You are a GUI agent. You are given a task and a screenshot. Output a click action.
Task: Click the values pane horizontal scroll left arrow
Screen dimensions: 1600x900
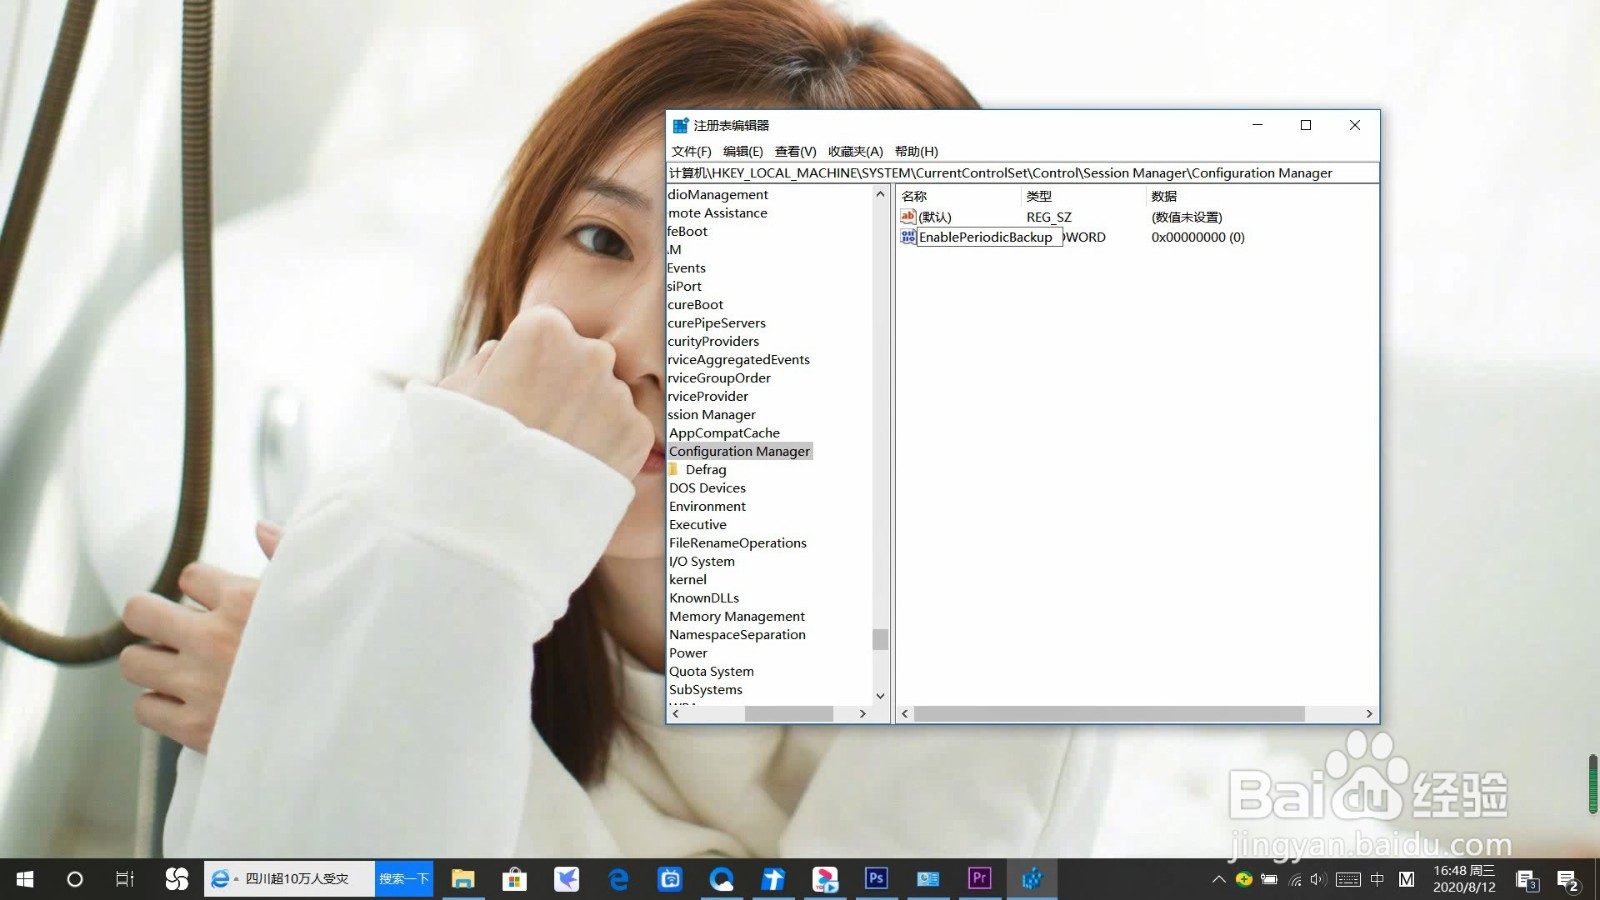[x=905, y=714]
